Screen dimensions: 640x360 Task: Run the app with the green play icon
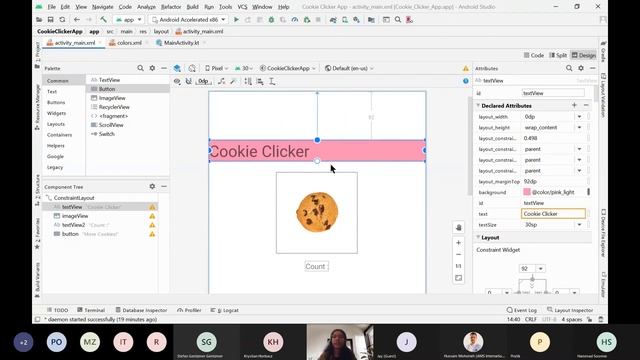click(236, 20)
